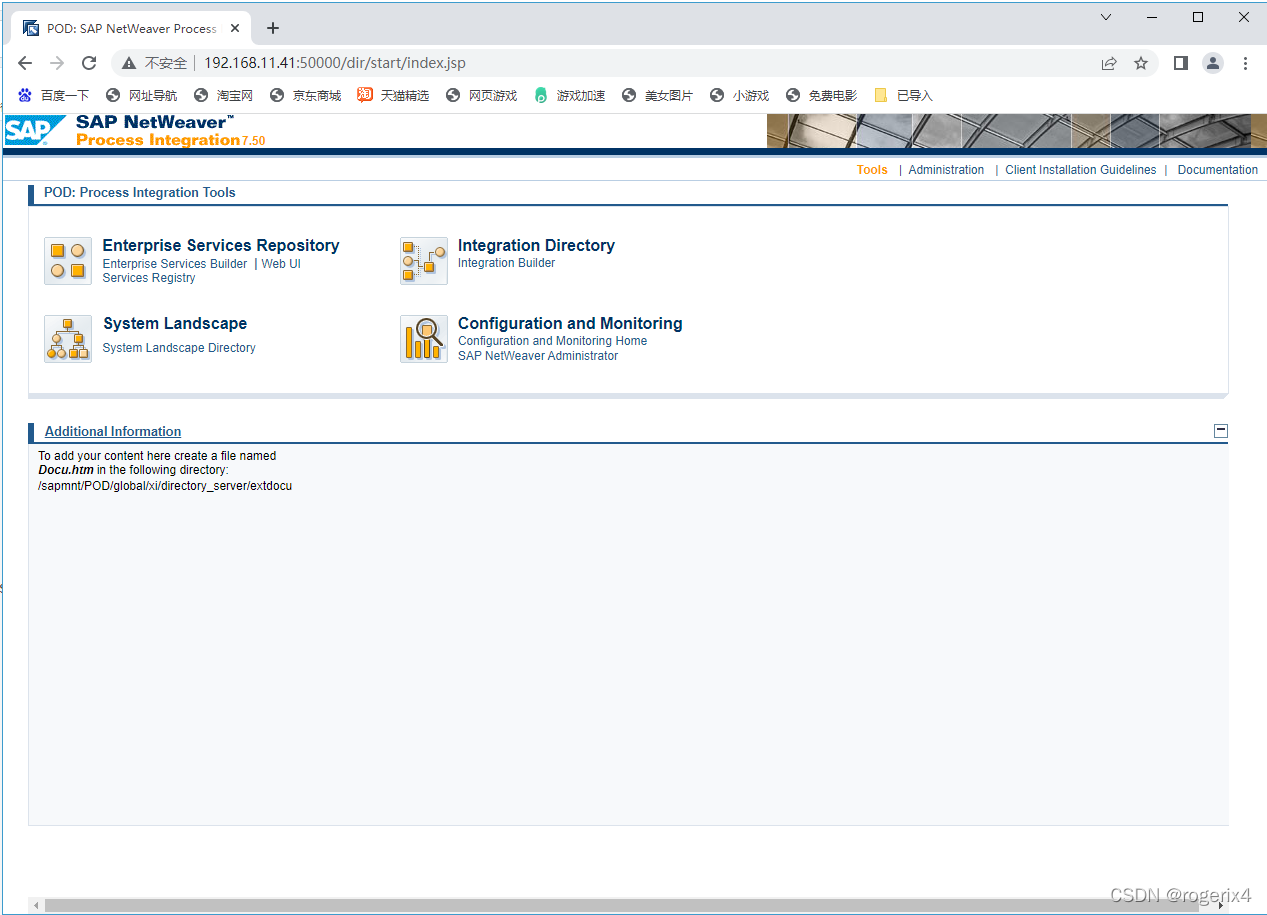Open Chrome three-dot menu

(x=1245, y=63)
